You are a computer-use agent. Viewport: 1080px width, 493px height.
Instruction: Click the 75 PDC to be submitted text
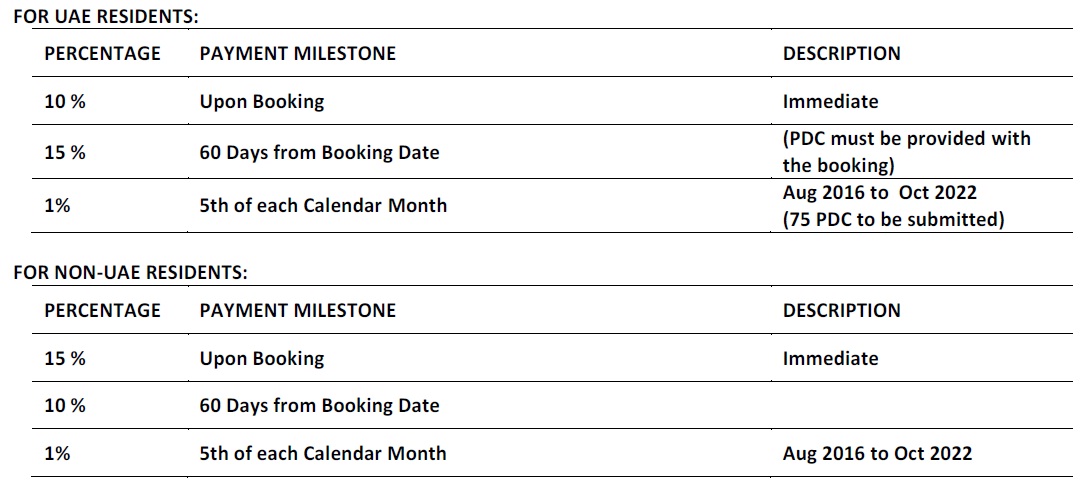tap(893, 220)
